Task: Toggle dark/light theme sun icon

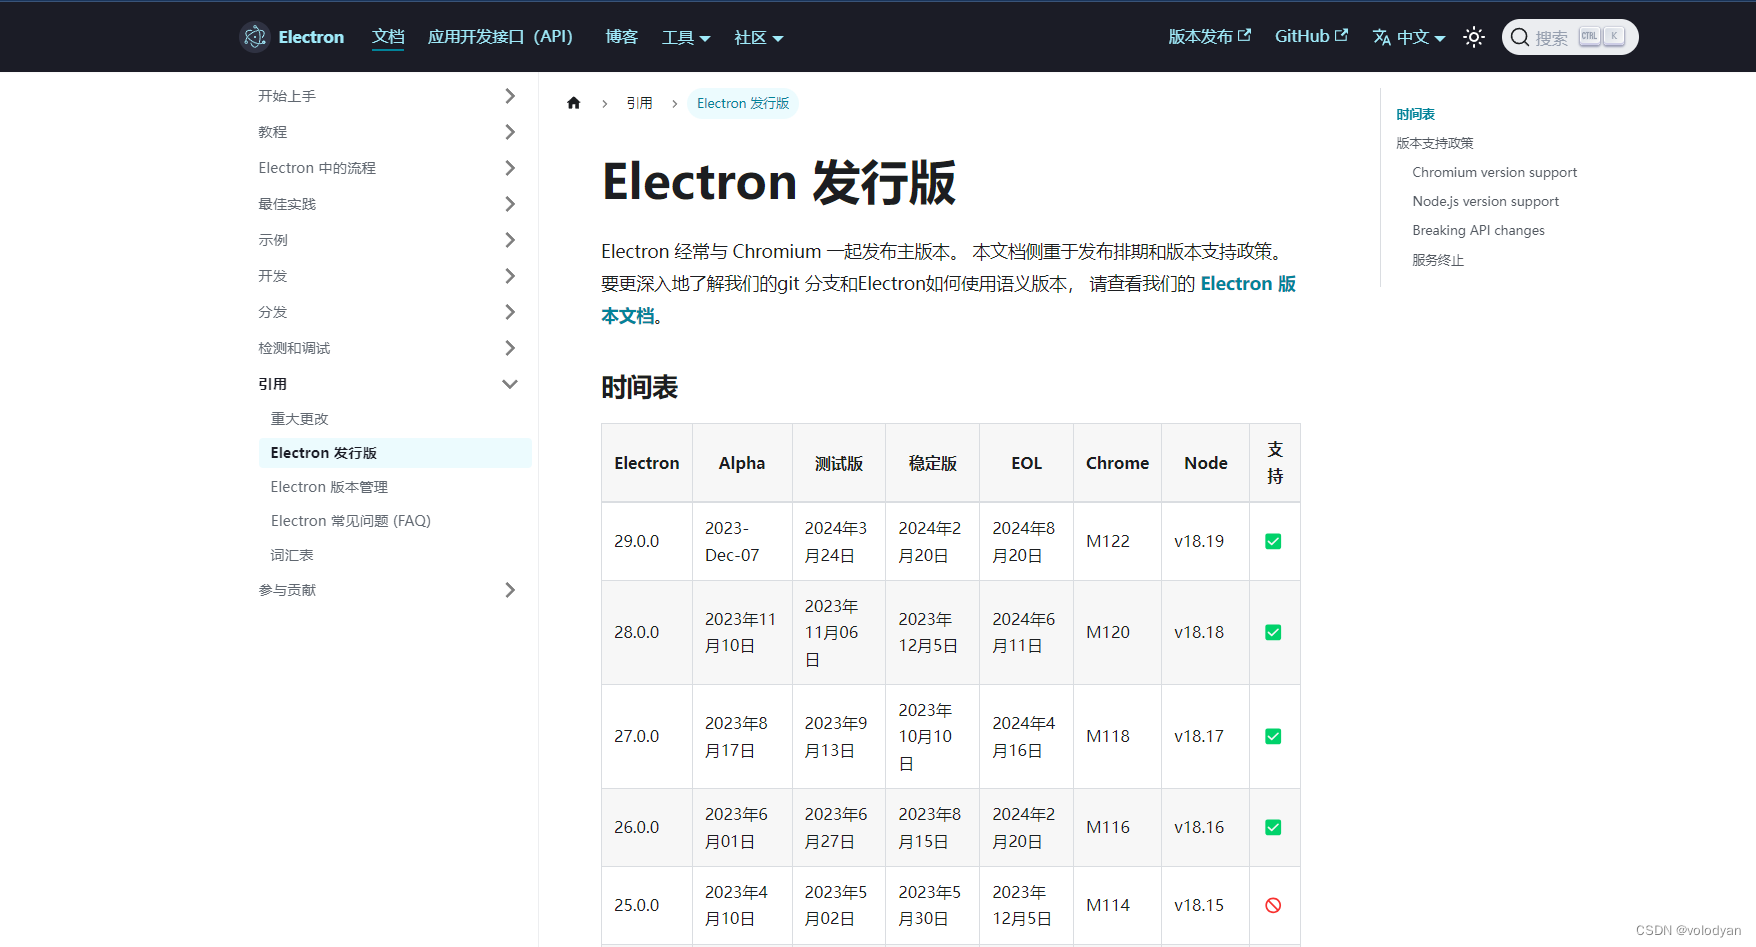Action: pos(1474,37)
